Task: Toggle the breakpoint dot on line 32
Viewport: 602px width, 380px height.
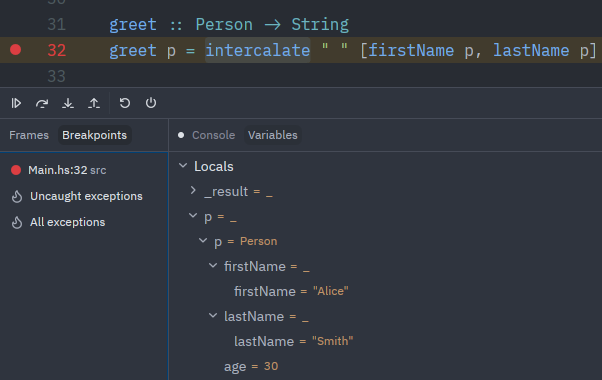Action: [16, 50]
